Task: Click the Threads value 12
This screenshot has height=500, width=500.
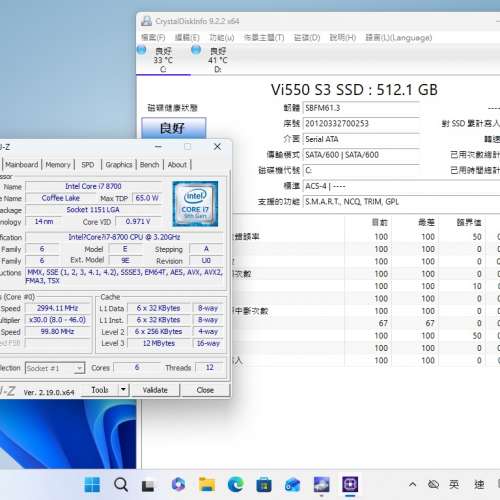Action: tap(209, 367)
